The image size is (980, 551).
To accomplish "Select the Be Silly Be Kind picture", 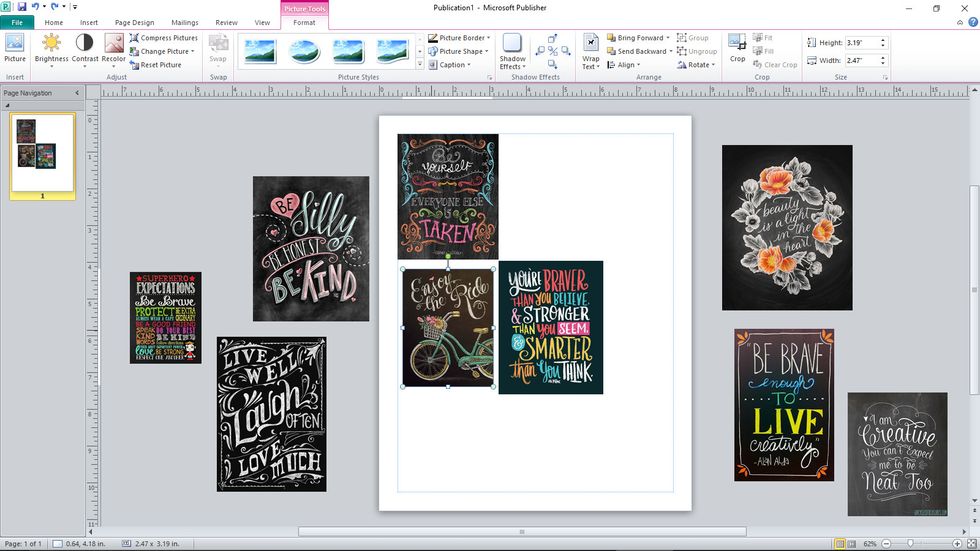I will [x=311, y=249].
